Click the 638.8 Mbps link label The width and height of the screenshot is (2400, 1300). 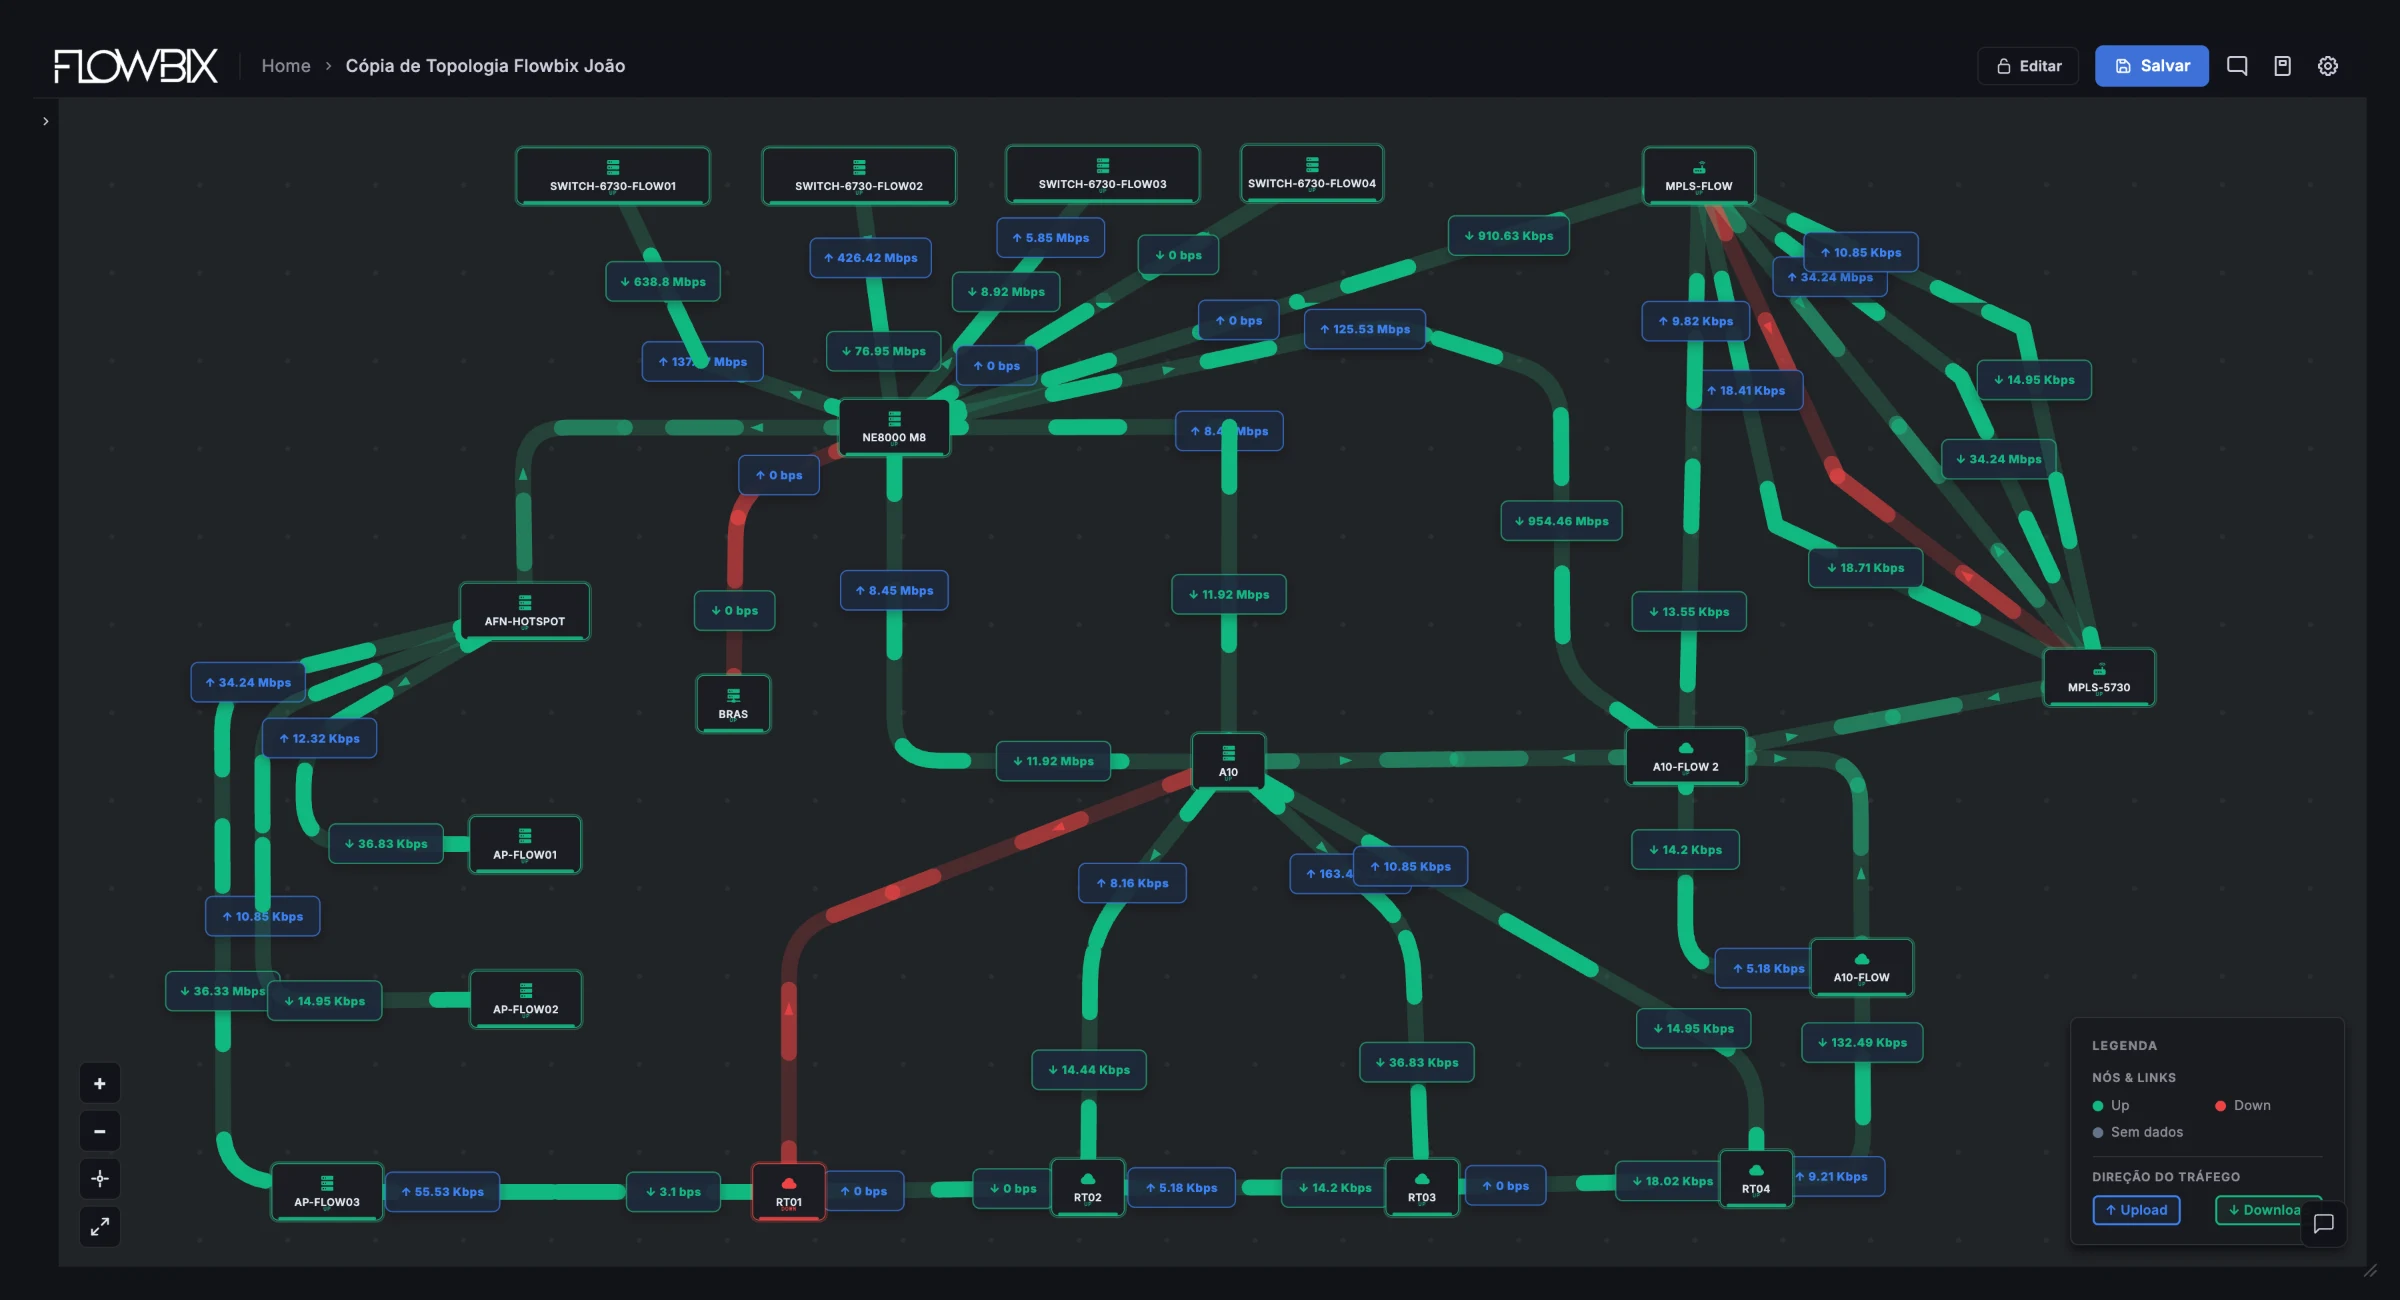coord(663,282)
